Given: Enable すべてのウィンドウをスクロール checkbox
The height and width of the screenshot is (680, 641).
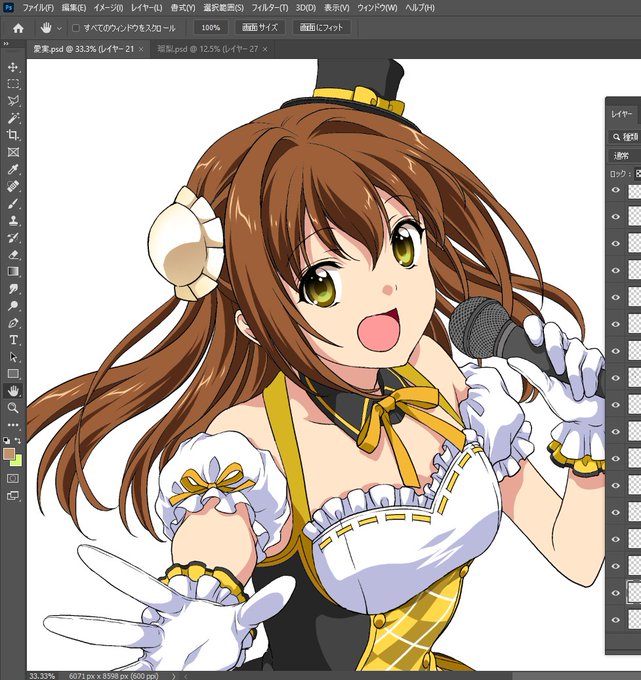Looking at the screenshot, I should [x=76, y=28].
